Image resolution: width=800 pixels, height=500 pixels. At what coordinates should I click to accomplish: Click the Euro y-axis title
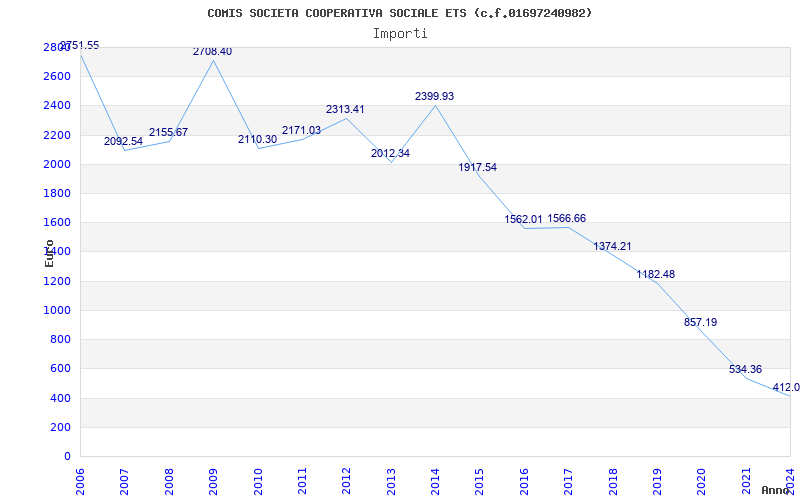49,253
